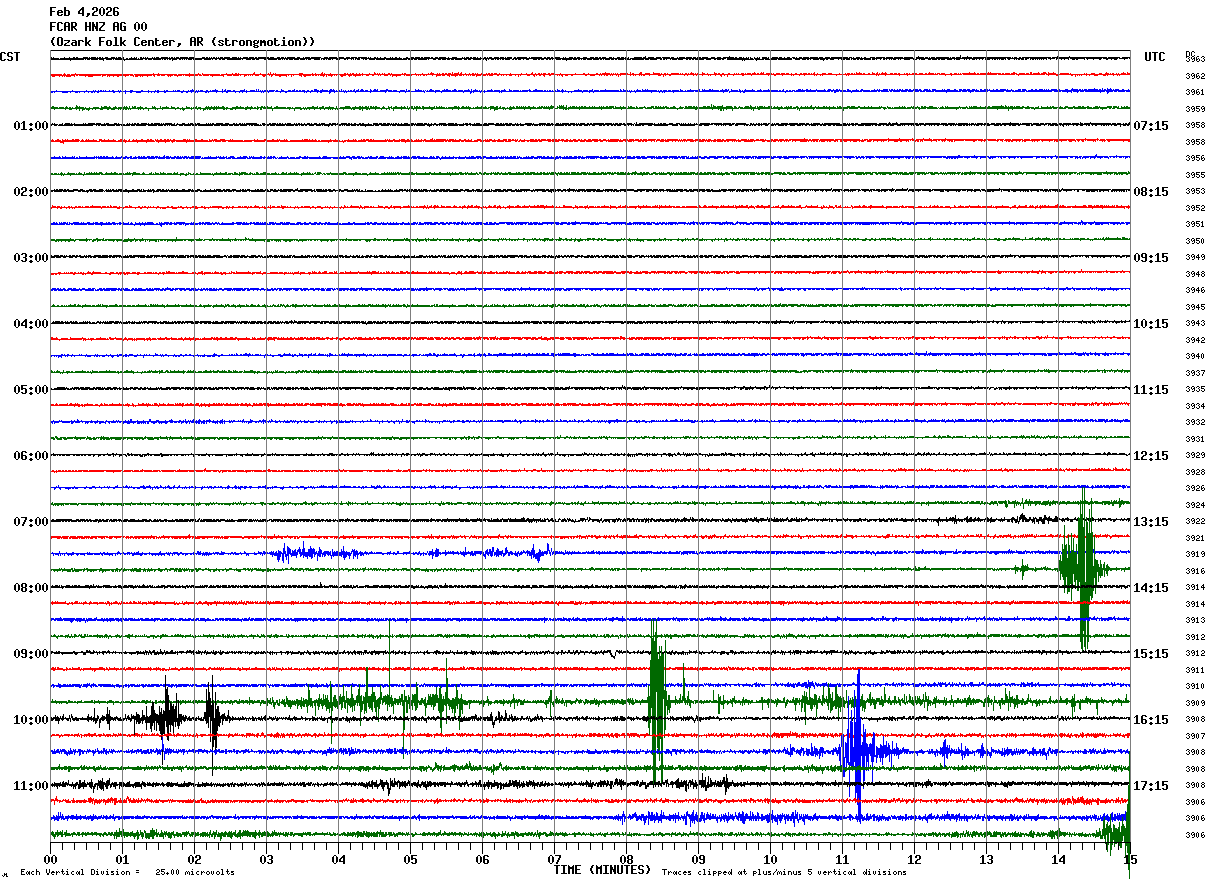Click the '07:00' CST hour label
This screenshot has height=886, width=1210.
point(30,522)
